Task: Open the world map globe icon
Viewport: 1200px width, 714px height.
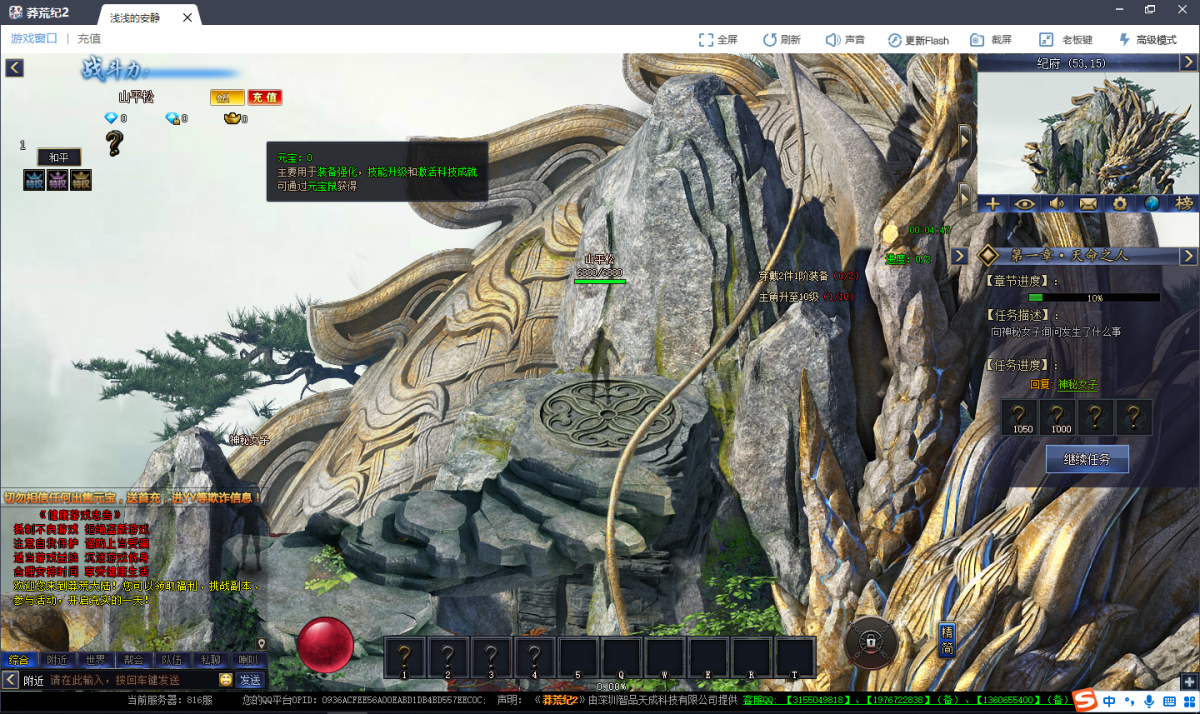Action: click(x=1152, y=203)
